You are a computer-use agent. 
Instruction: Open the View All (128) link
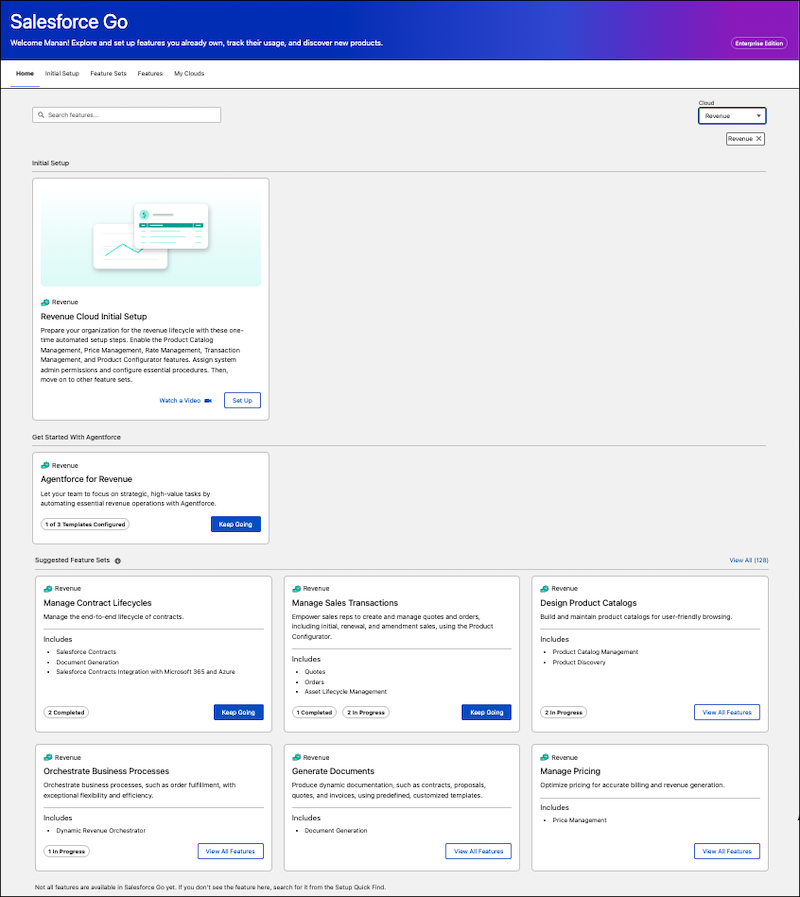(x=748, y=560)
